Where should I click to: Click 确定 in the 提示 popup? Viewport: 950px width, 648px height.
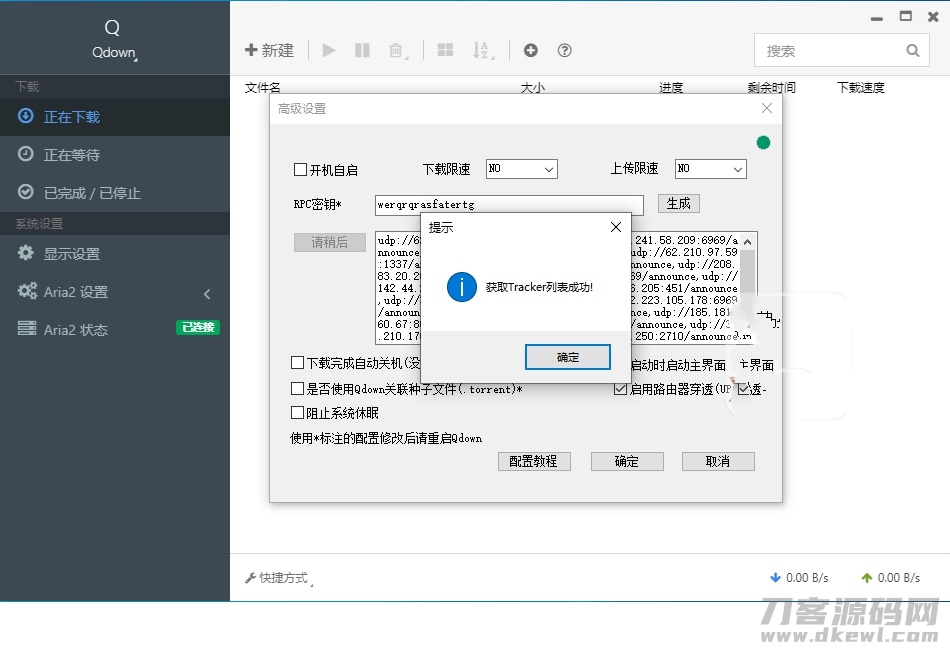568,357
